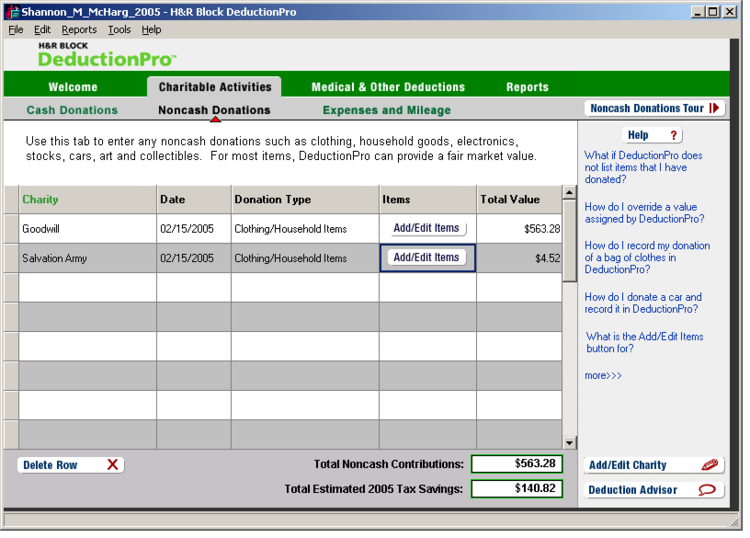
Task: Click the pencil icon on Add/Edit Charity
Action: pos(710,464)
